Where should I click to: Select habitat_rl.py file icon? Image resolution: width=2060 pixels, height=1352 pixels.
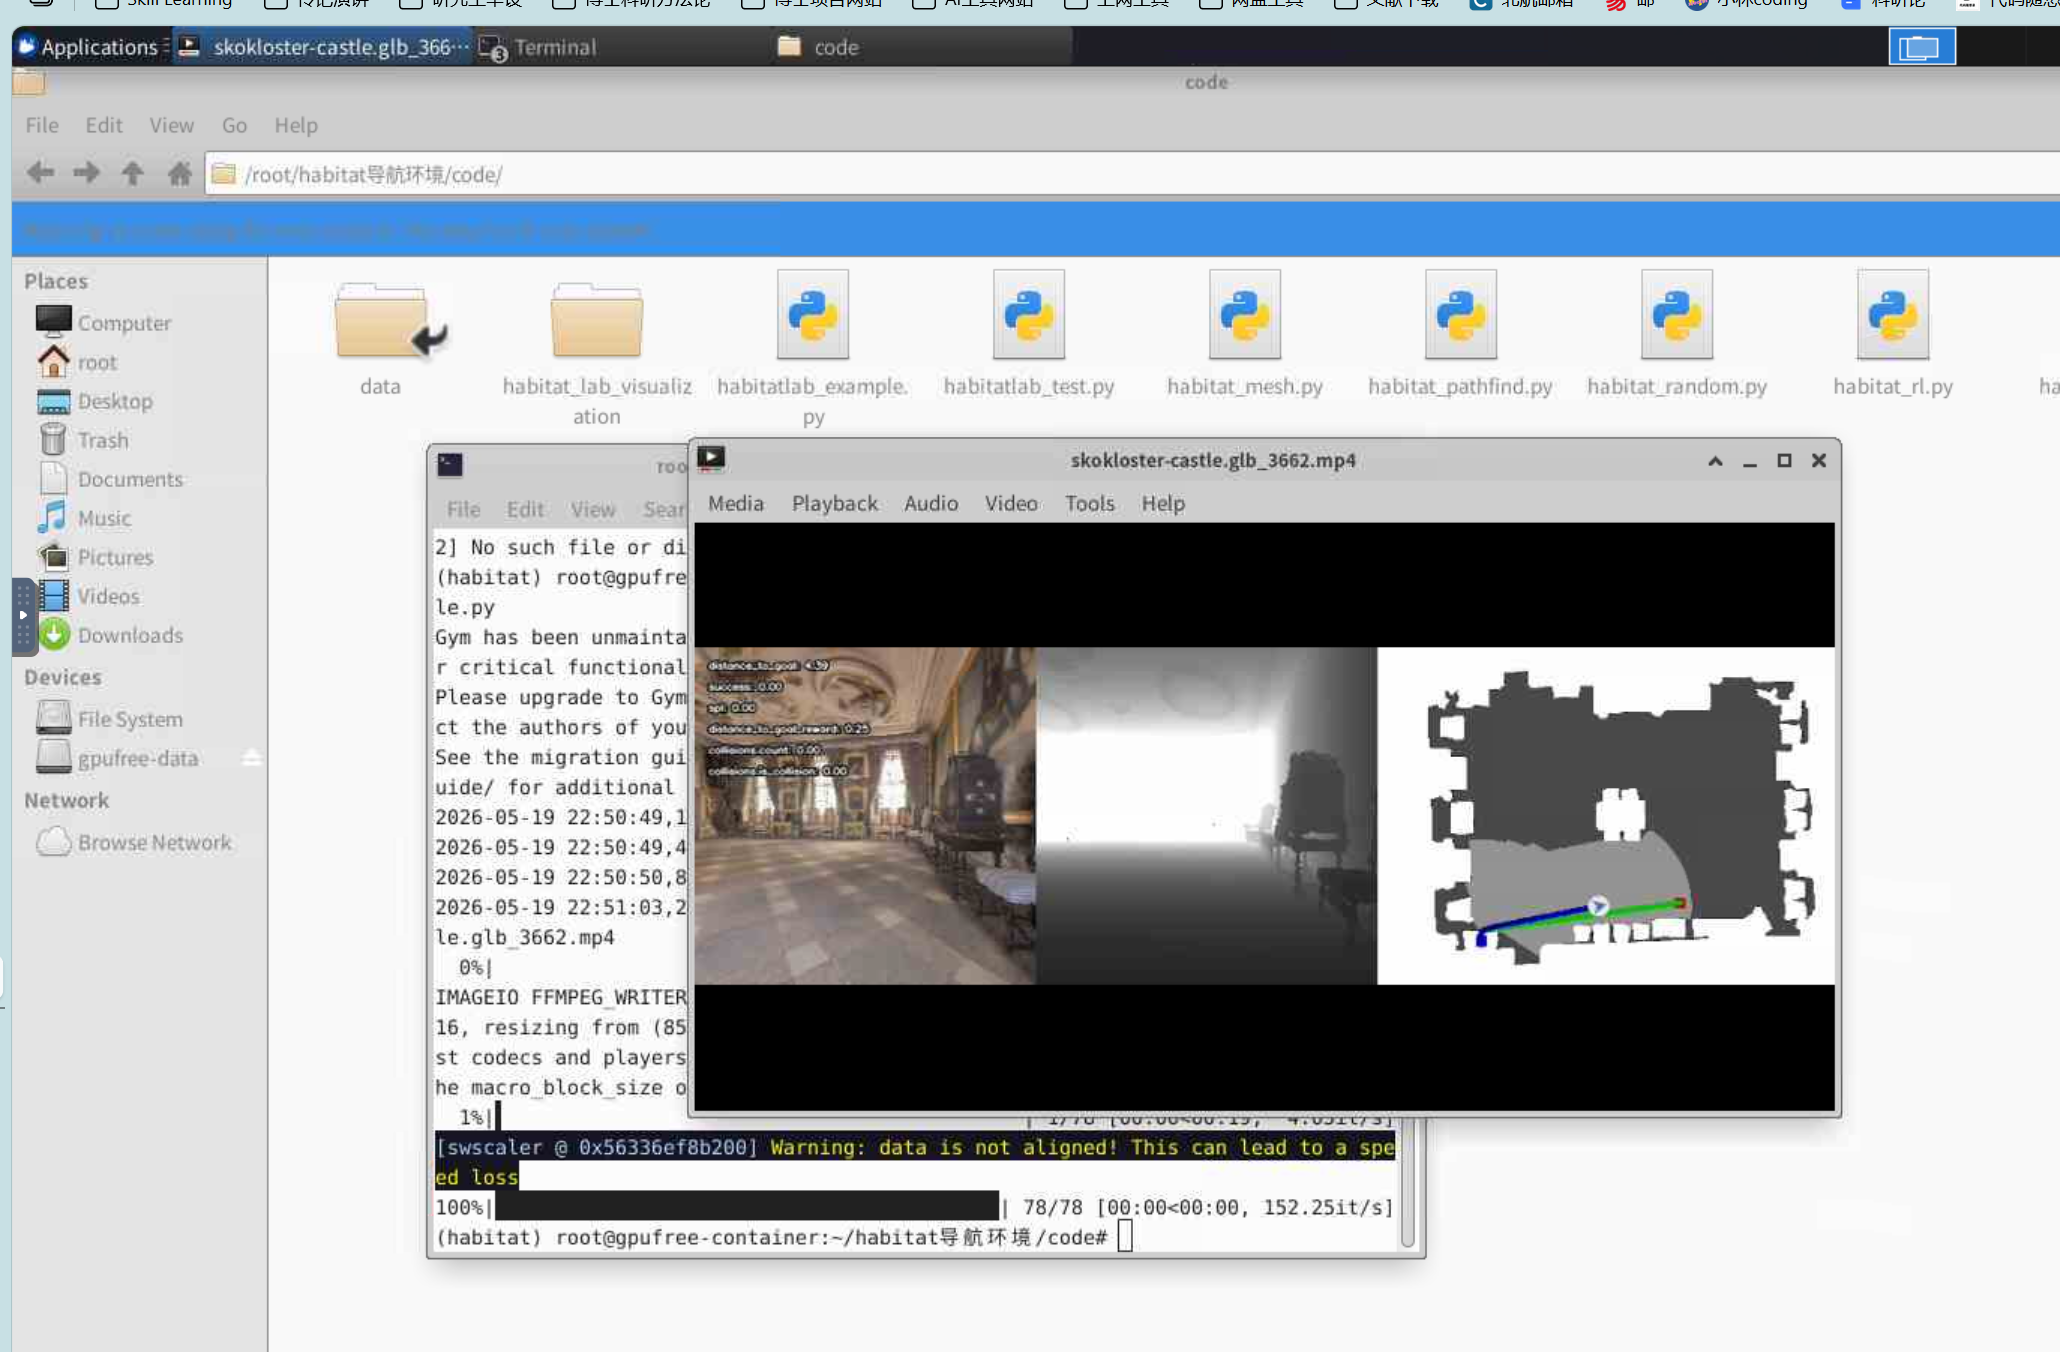point(1893,315)
